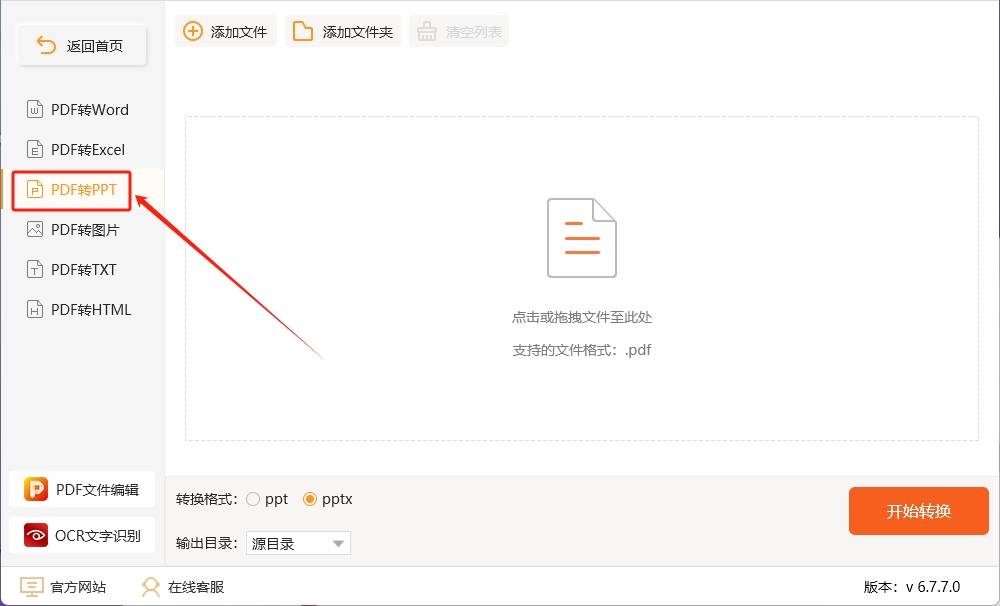Click the 开始转换 start conversion button
1000x606 pixels.
(x=918, y=510)
